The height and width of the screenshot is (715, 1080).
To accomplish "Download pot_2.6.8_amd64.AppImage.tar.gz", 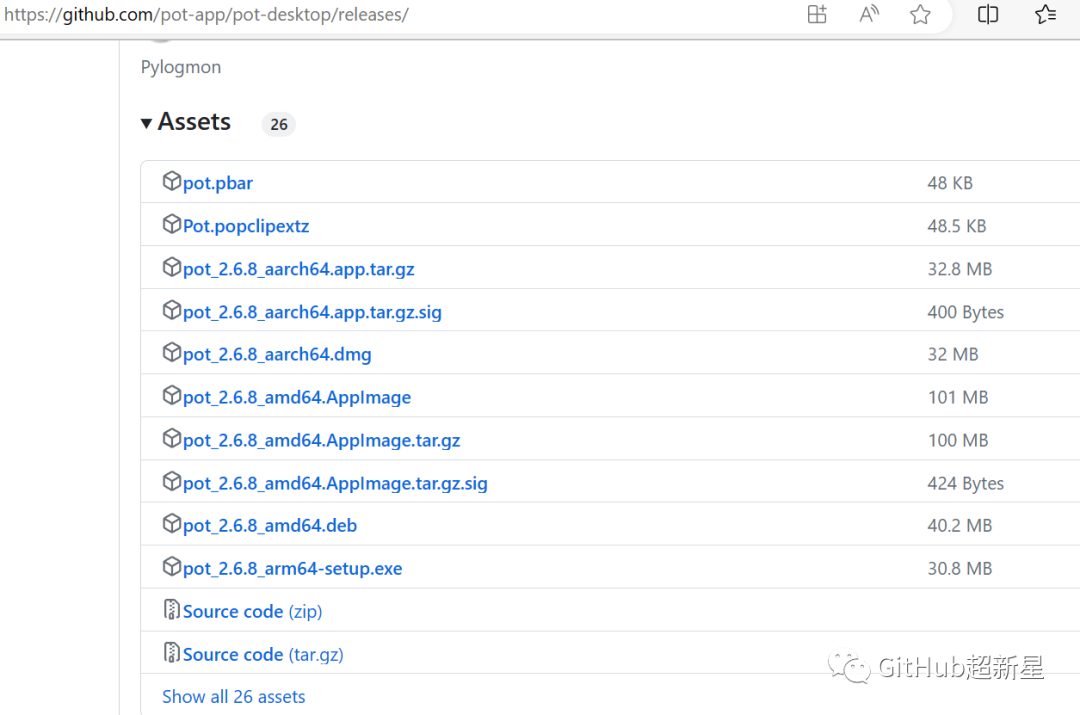I will (322, 440).
